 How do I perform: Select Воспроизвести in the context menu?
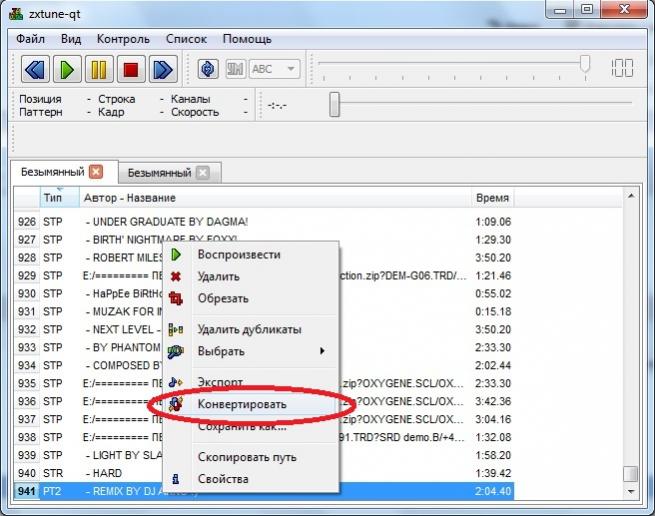[238, 255]
